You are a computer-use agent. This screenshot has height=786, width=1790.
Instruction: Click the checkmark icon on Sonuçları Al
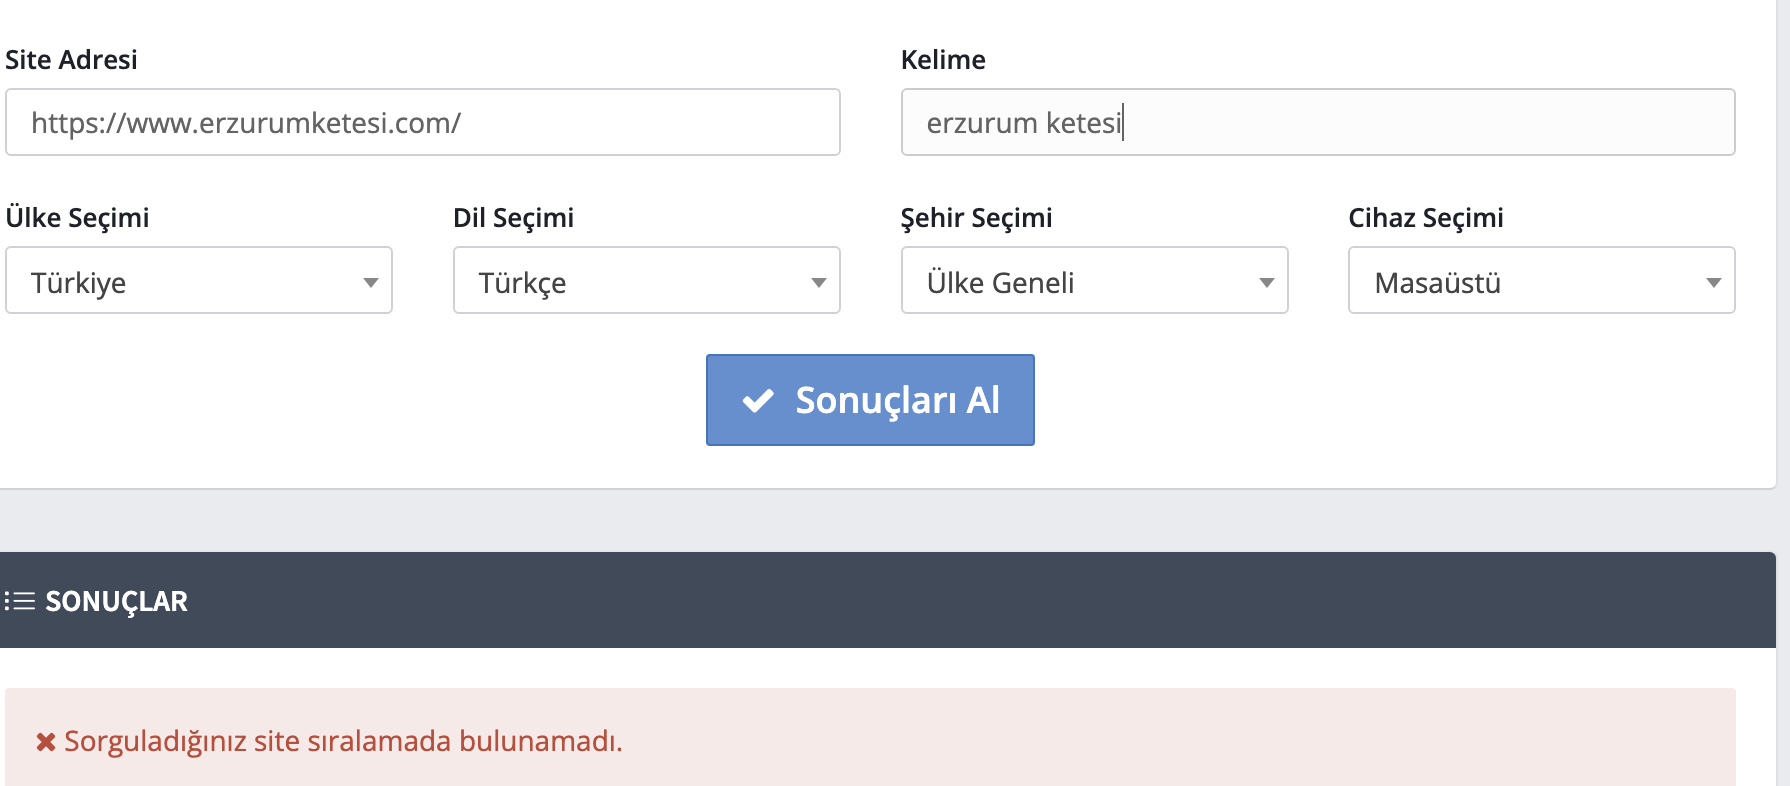pos(758,401)
